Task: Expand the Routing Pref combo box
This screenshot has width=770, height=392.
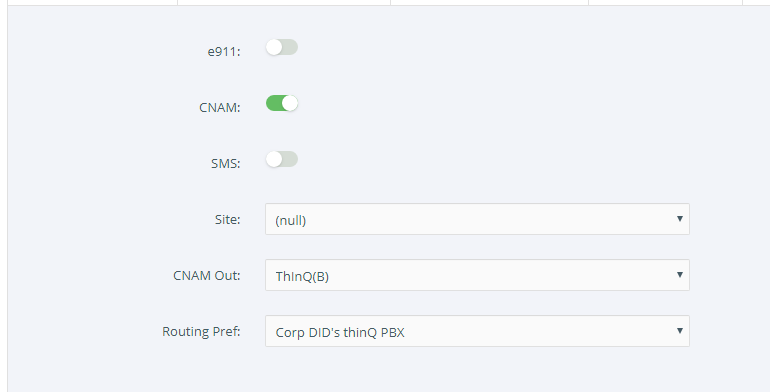Action: tap(477, 331)
